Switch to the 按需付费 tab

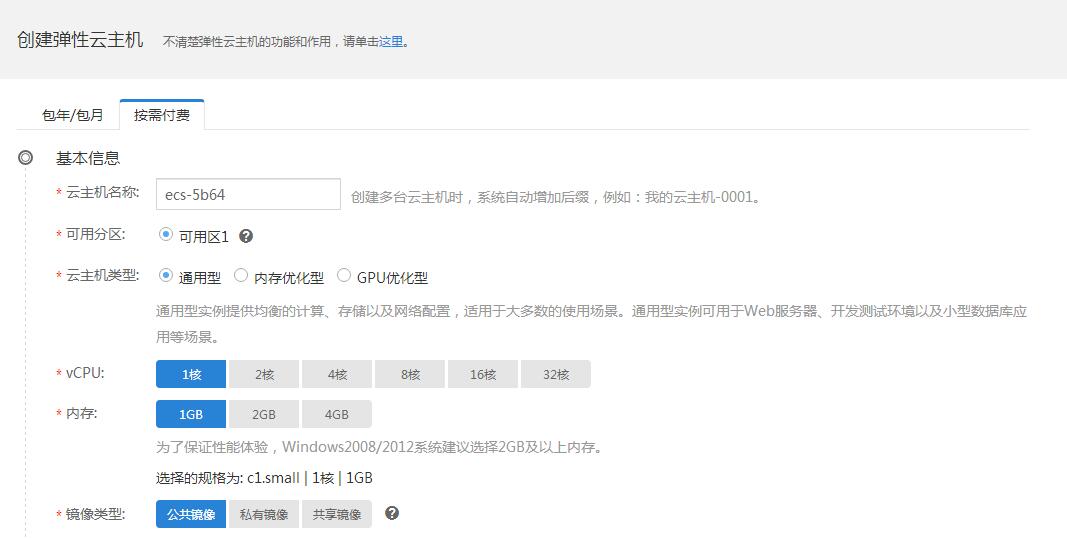[161, 115]
